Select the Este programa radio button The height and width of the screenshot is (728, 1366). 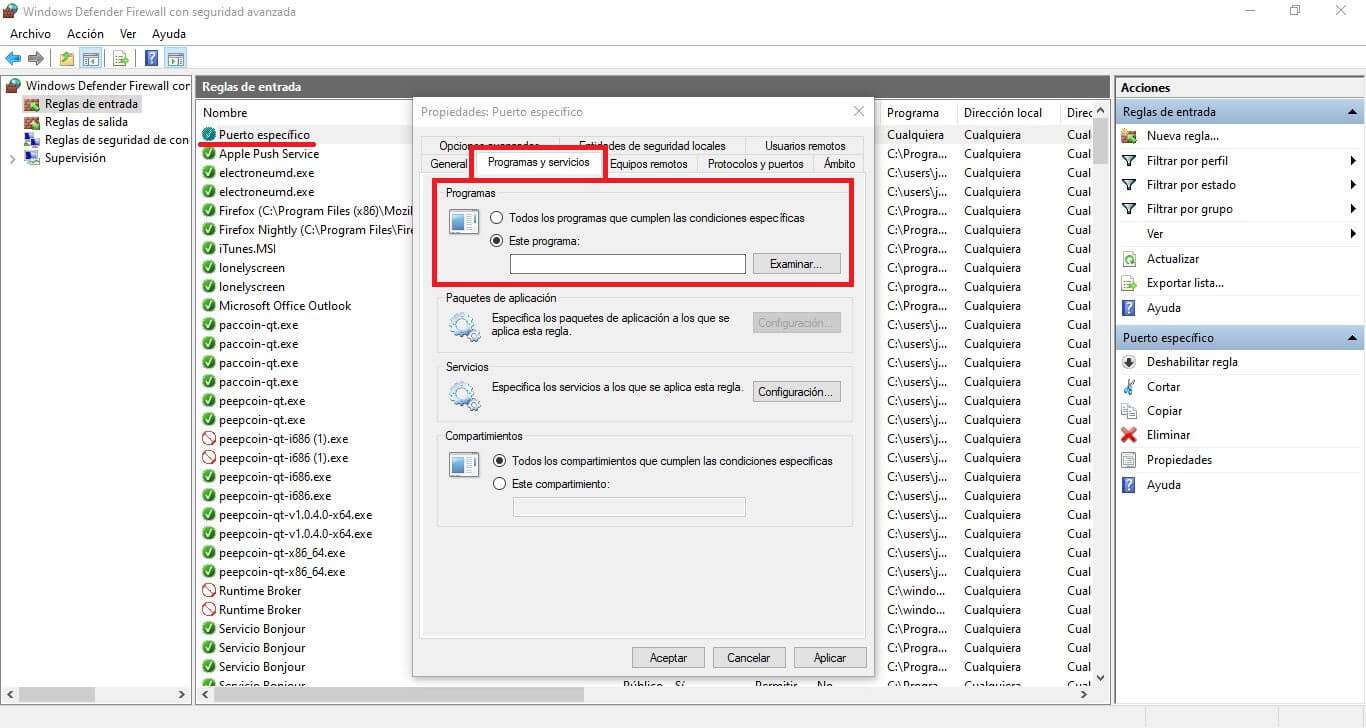(497, 241)
